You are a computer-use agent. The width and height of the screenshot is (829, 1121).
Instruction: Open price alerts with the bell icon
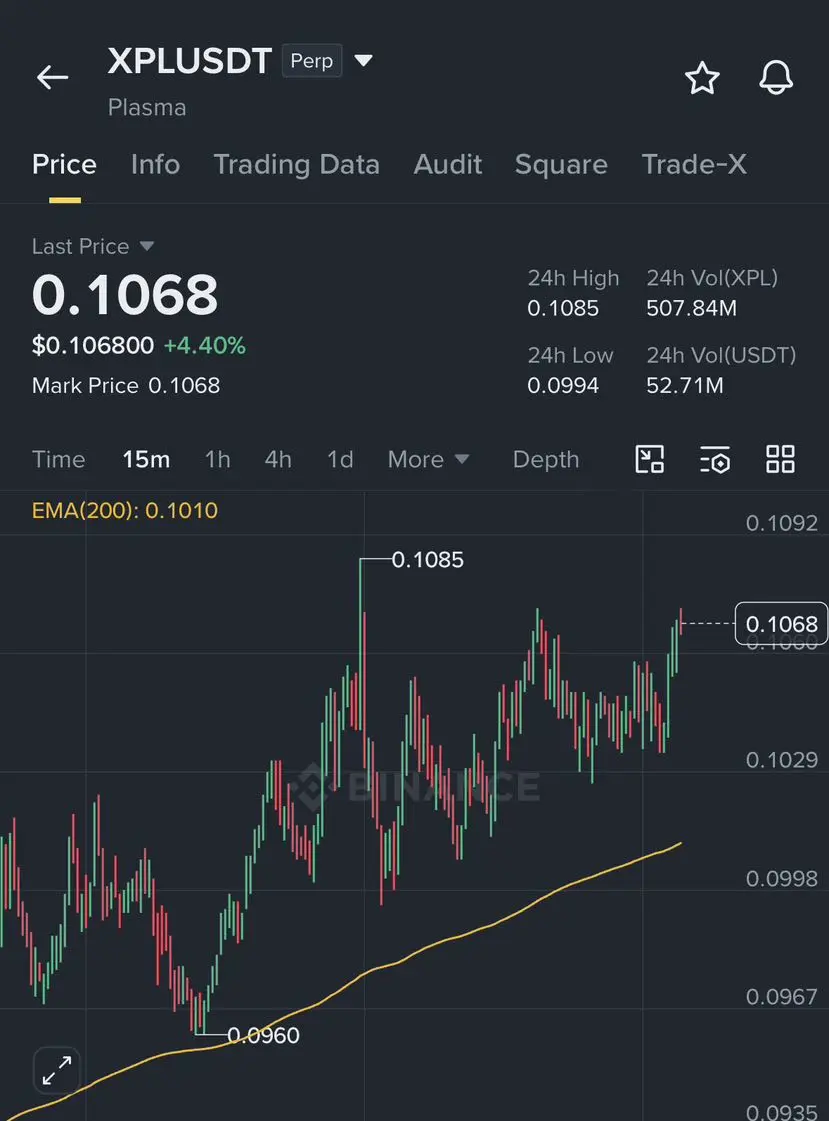click(x=775, y=77)
